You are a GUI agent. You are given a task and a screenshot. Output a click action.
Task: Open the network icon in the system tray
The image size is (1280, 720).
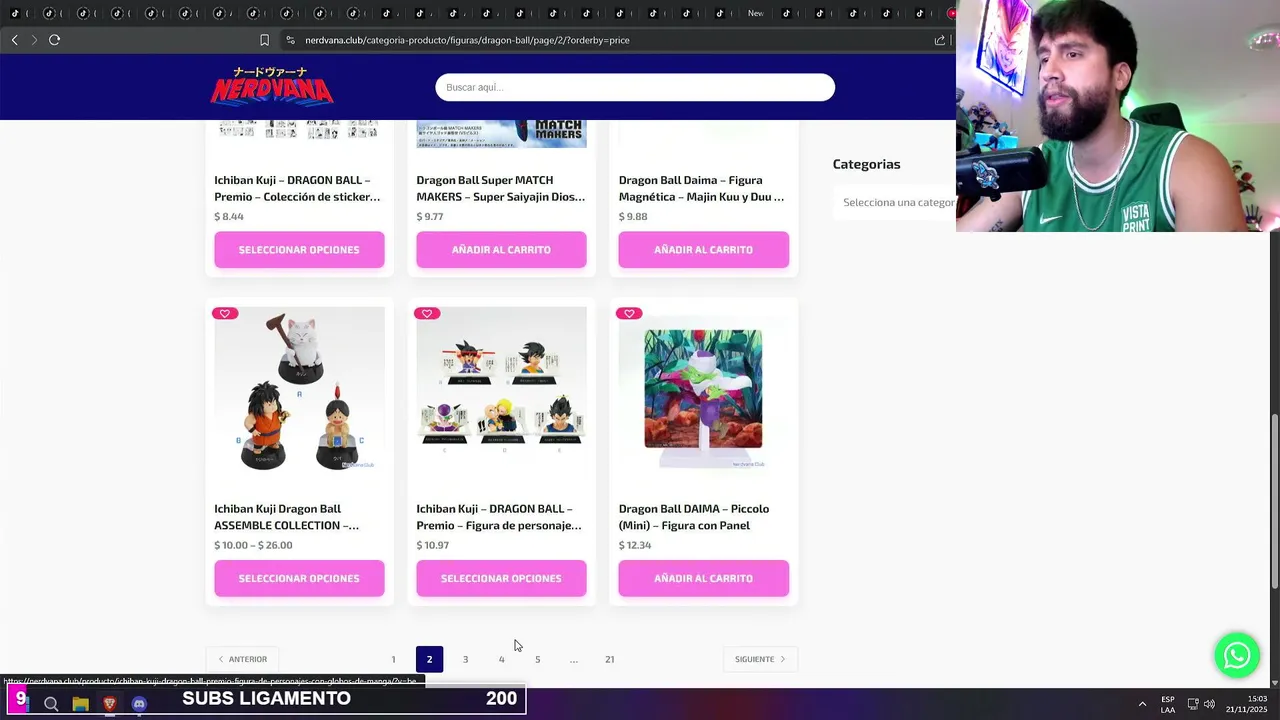(1193, 704)
